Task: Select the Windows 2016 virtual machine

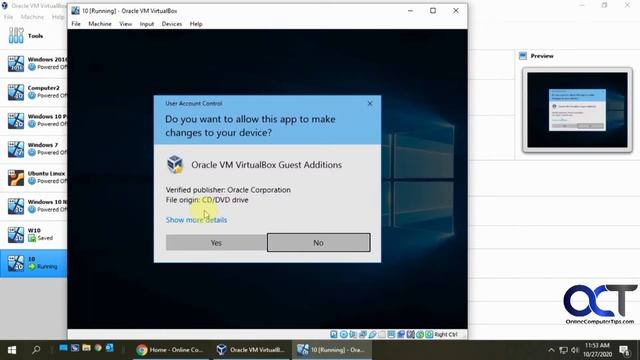Action: point(33,64)
